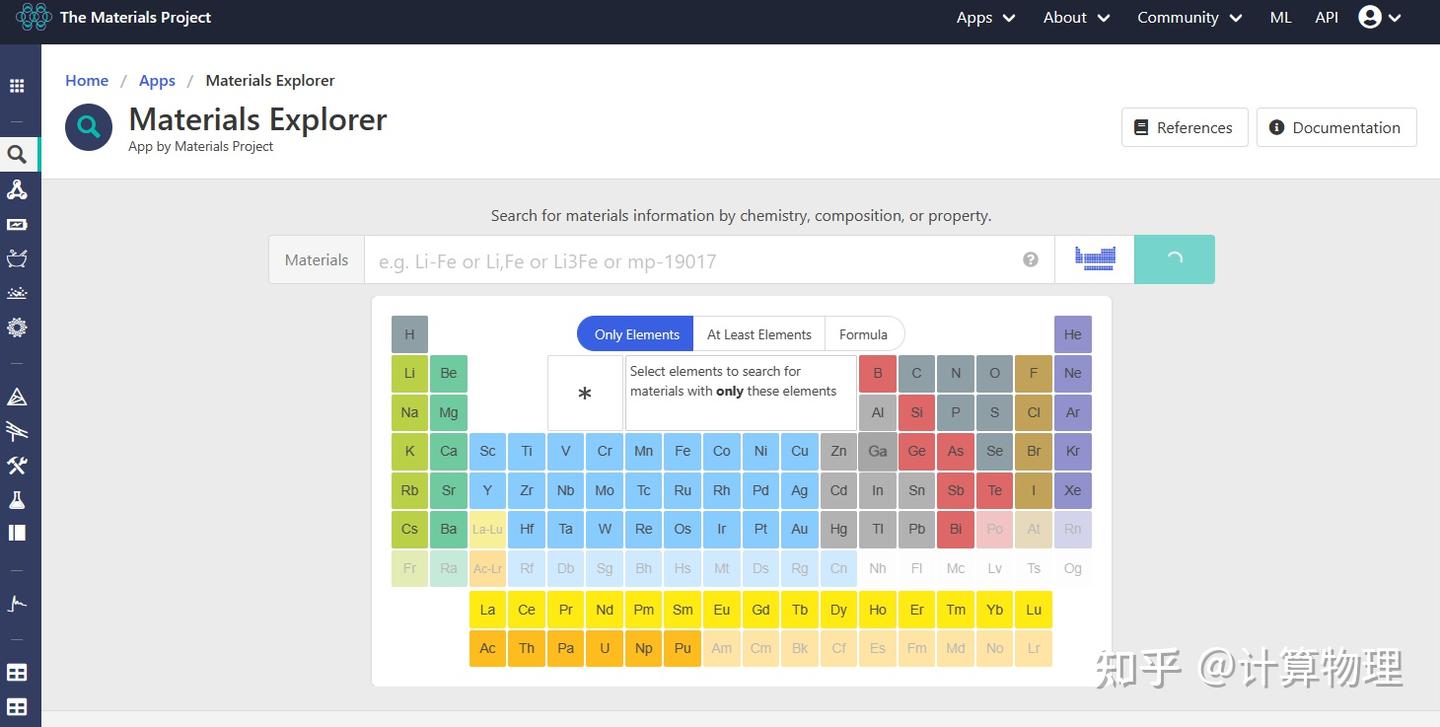Focus the Materials search input field
The width and height of the screenshot is (1440, 727).
[x=690, y=260]
